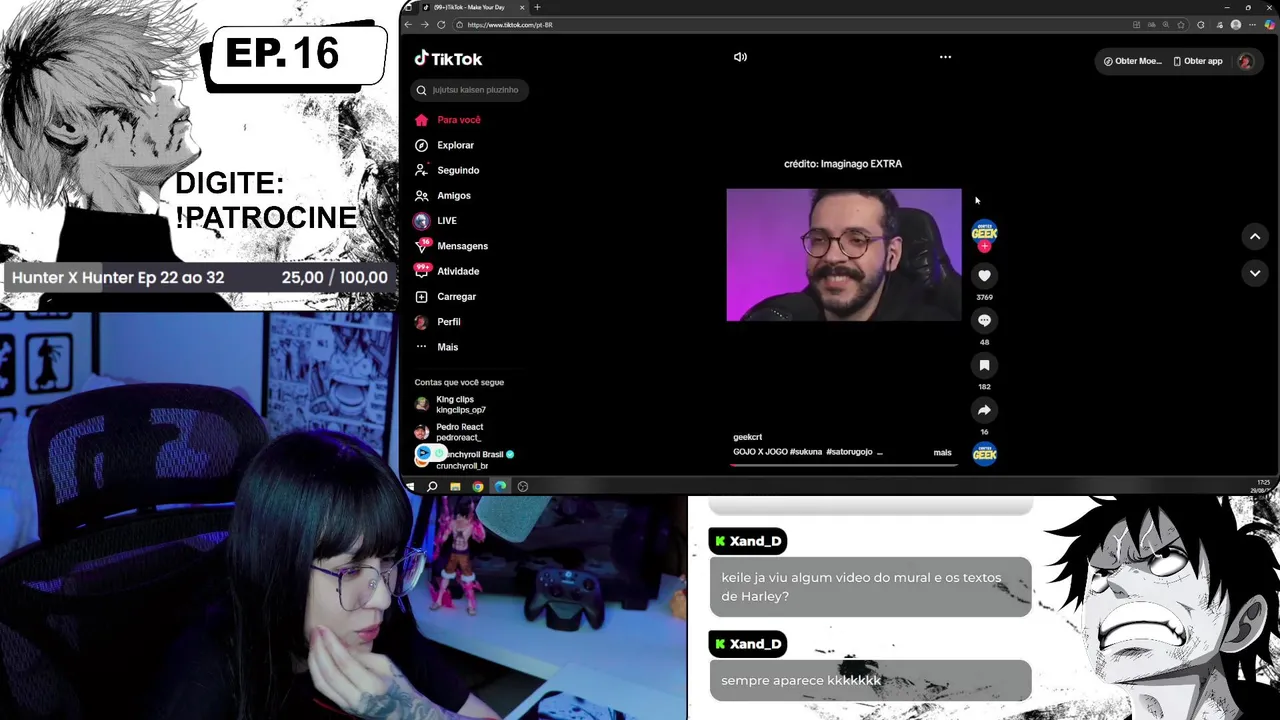Image resolution: width=1280 pixels, height=720 pixels.
Task: Open the Atividade notifications
Action: click(x=447, y=271)
